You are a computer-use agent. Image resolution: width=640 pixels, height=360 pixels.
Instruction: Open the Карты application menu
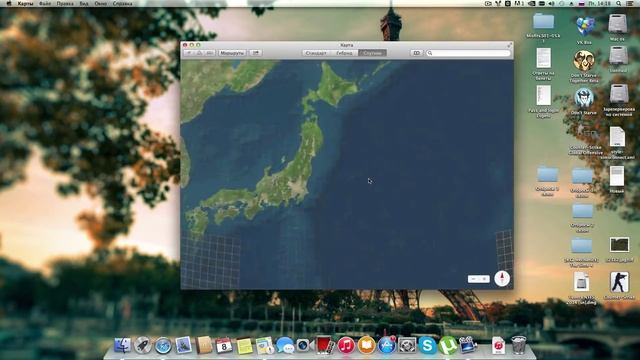pos(25,3)
